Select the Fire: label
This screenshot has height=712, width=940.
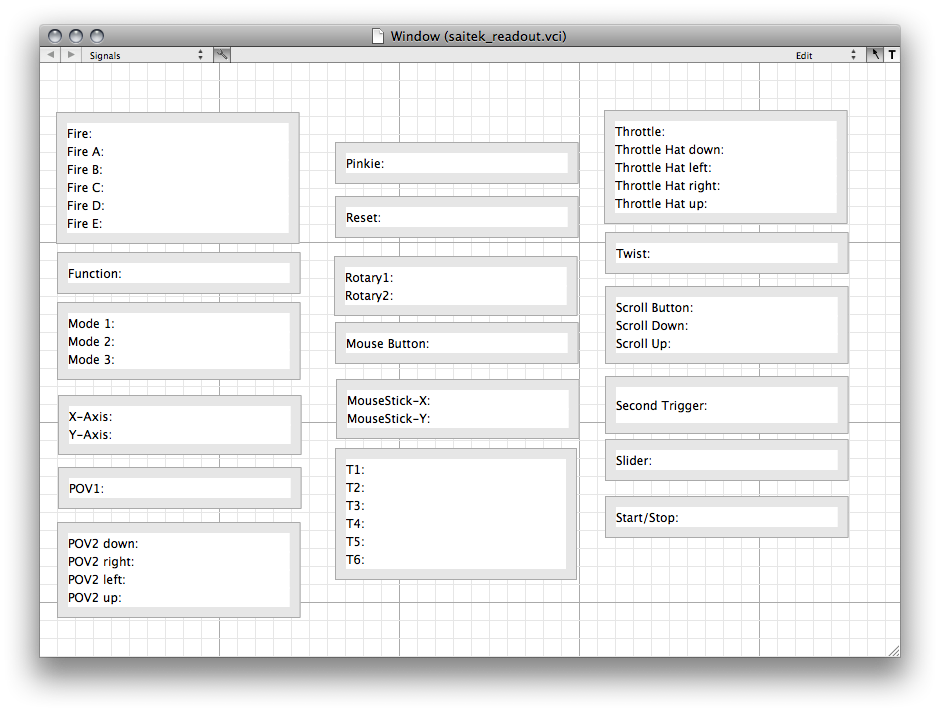(79, 134)
